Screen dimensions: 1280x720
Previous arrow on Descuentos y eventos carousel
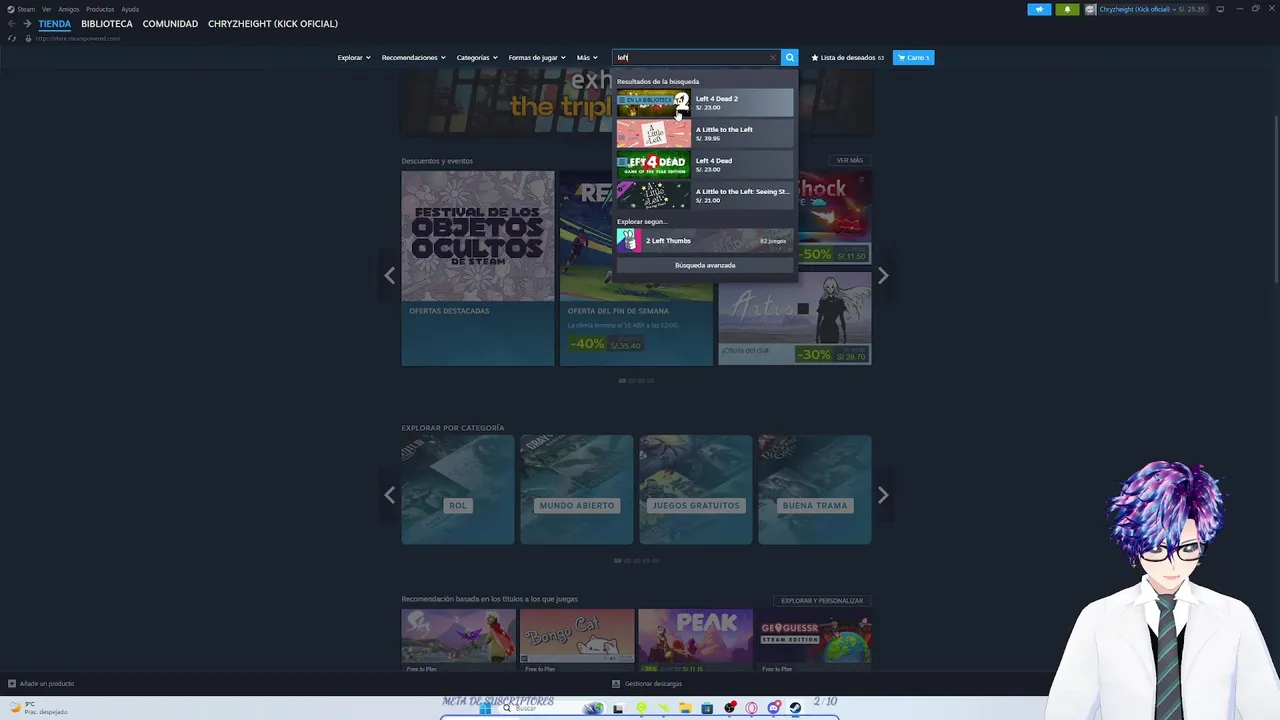(x=390, y=276)
